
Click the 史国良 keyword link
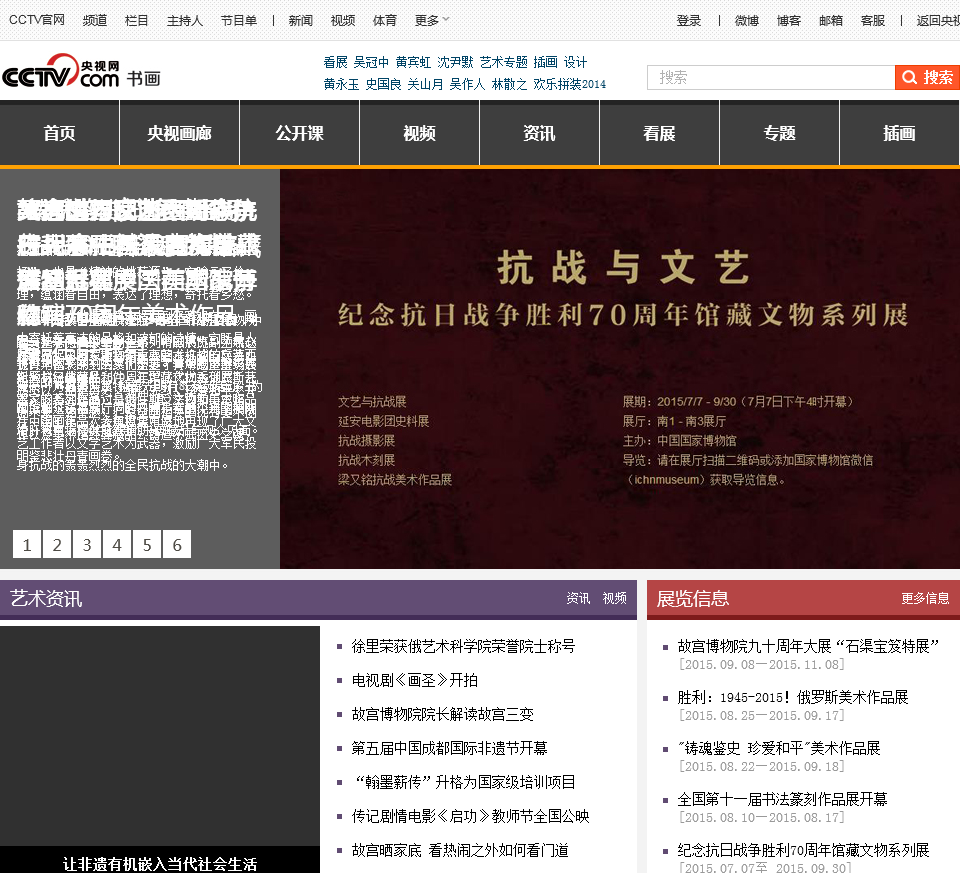[x=383, y=84]
